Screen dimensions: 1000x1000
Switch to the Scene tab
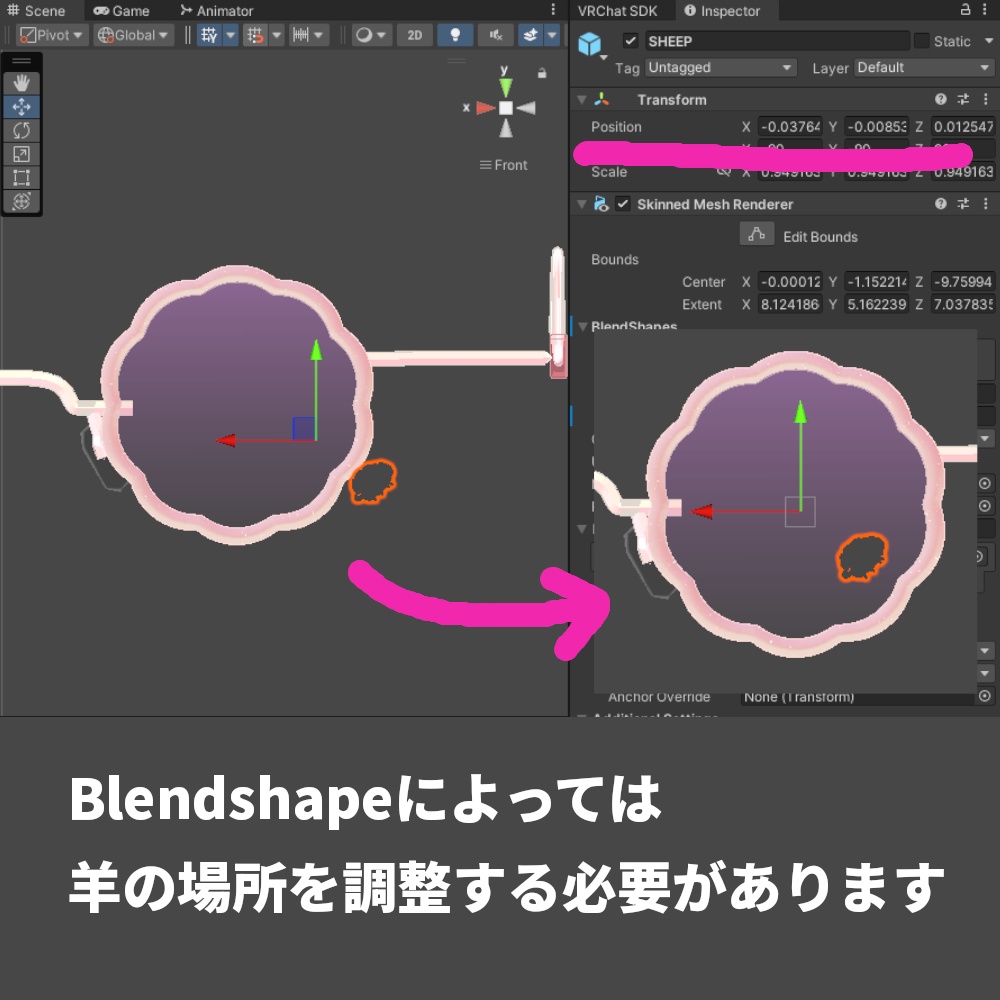click(37, 11)
